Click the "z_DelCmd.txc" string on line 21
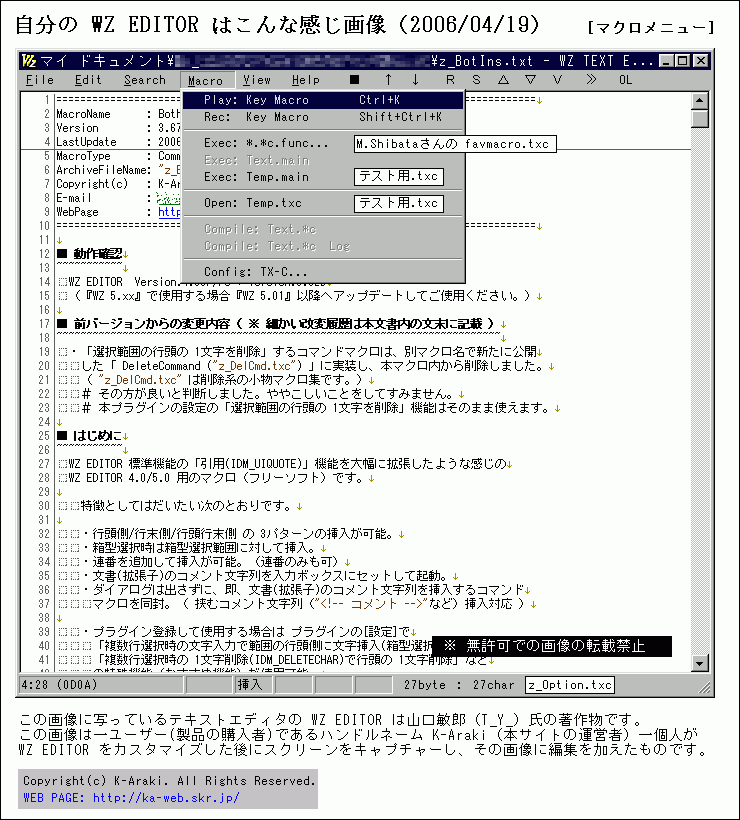The width and height of the screenshot is (740, 820). [x=140, y=380]
